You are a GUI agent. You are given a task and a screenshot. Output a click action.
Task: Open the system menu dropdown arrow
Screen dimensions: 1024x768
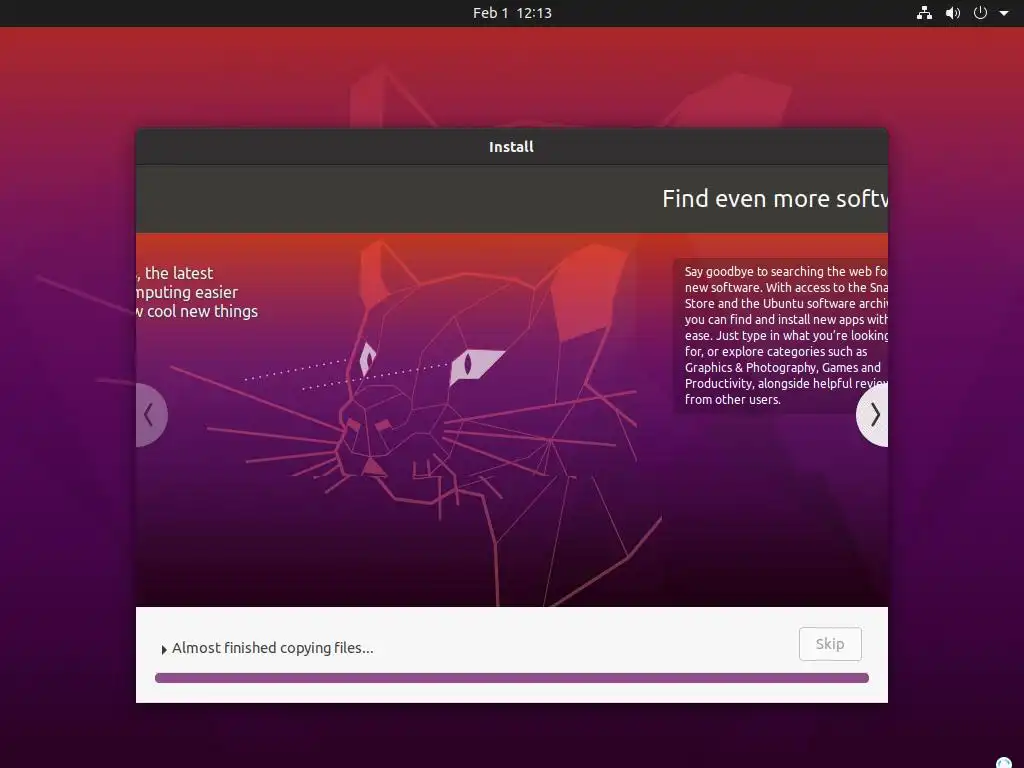(1004, 13)
